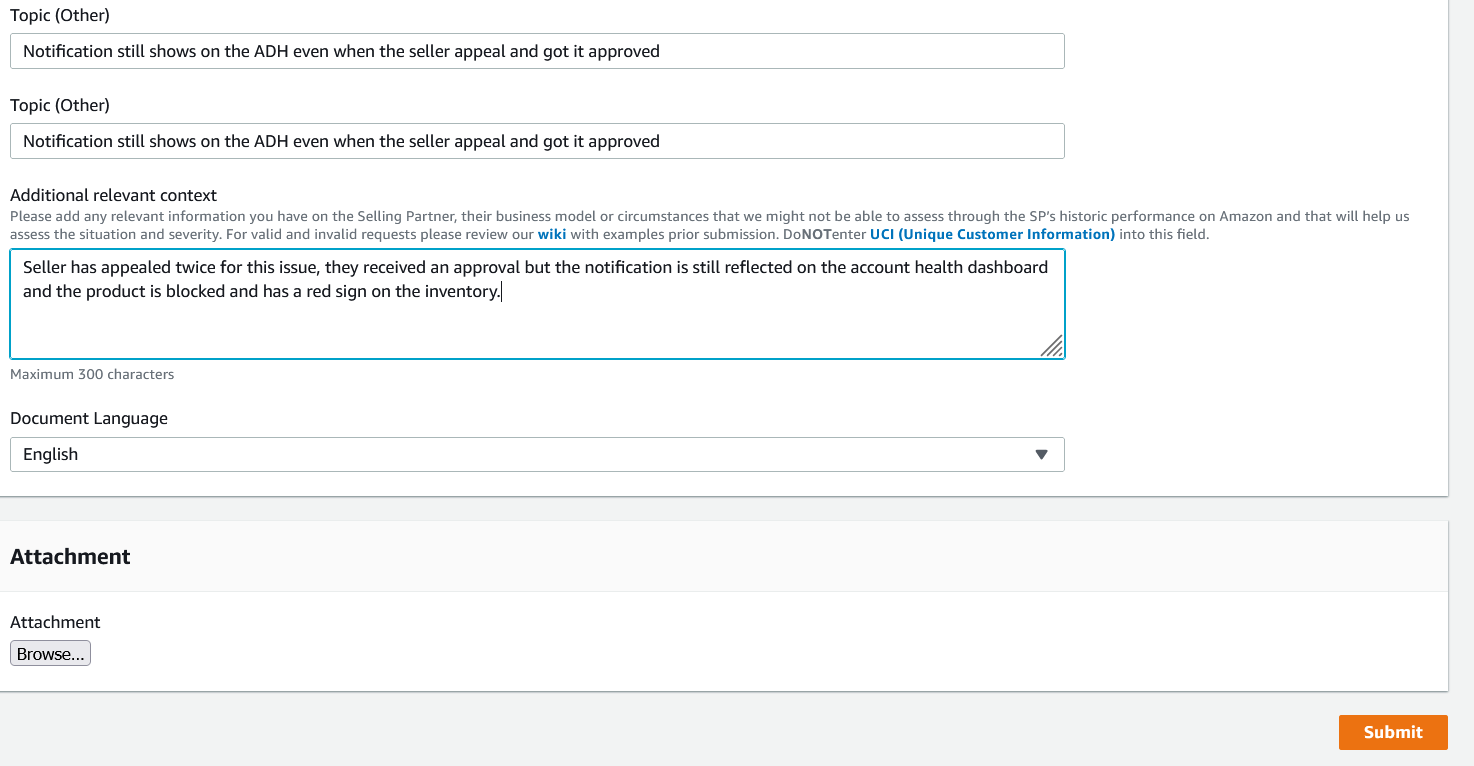Click the Document Language dropdown arrow
The height and width of the screenshot is (766, 1474).
click(1041, 454)
